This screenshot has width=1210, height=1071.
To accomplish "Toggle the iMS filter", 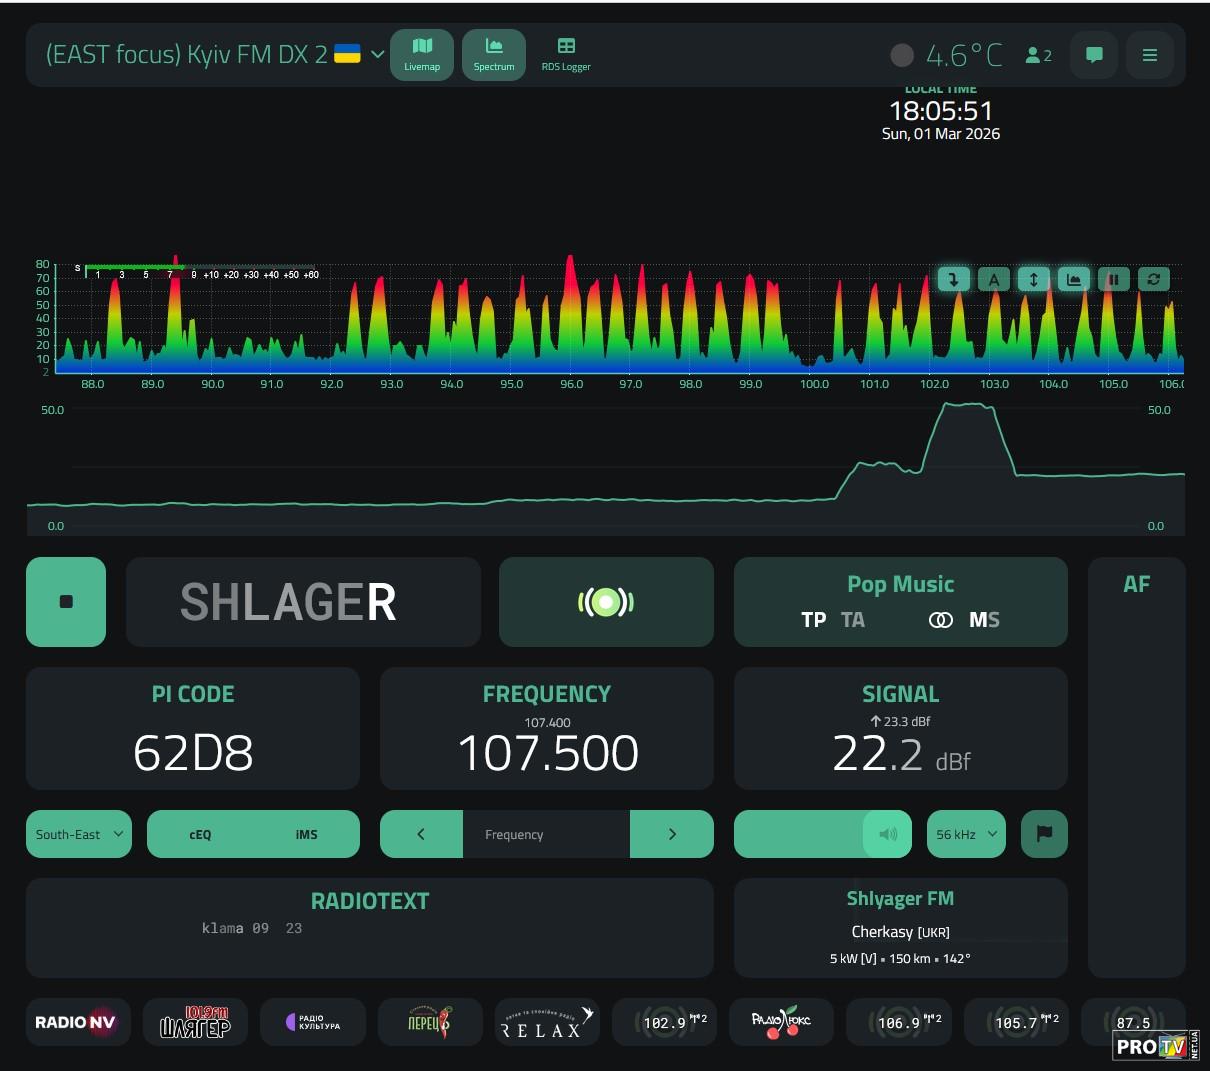I will tap(306, 834).
